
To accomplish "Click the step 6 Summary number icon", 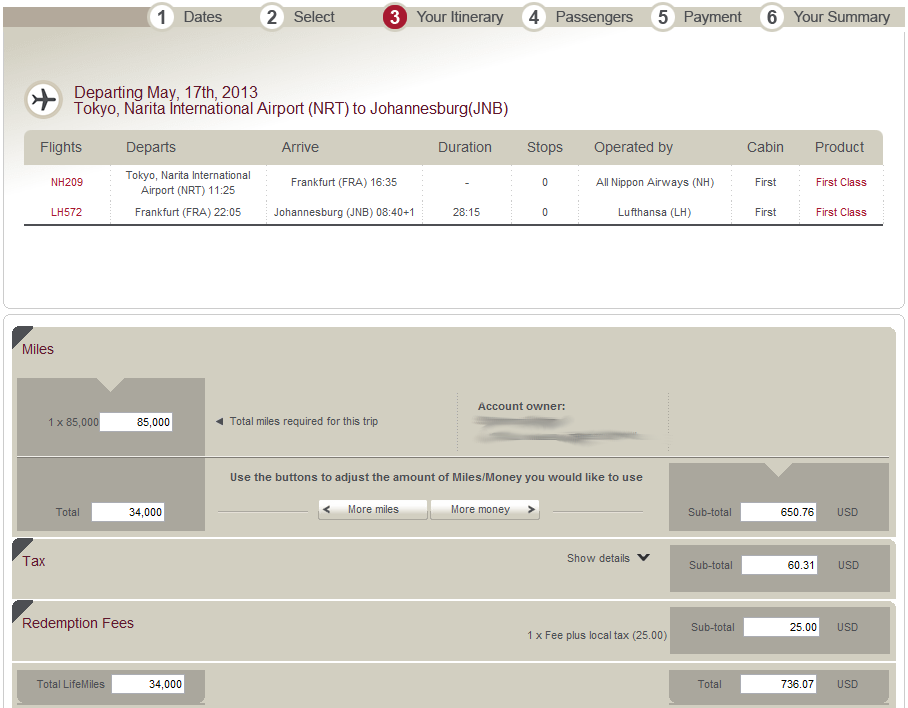I will pyautogui.click(x=771, y=17).
